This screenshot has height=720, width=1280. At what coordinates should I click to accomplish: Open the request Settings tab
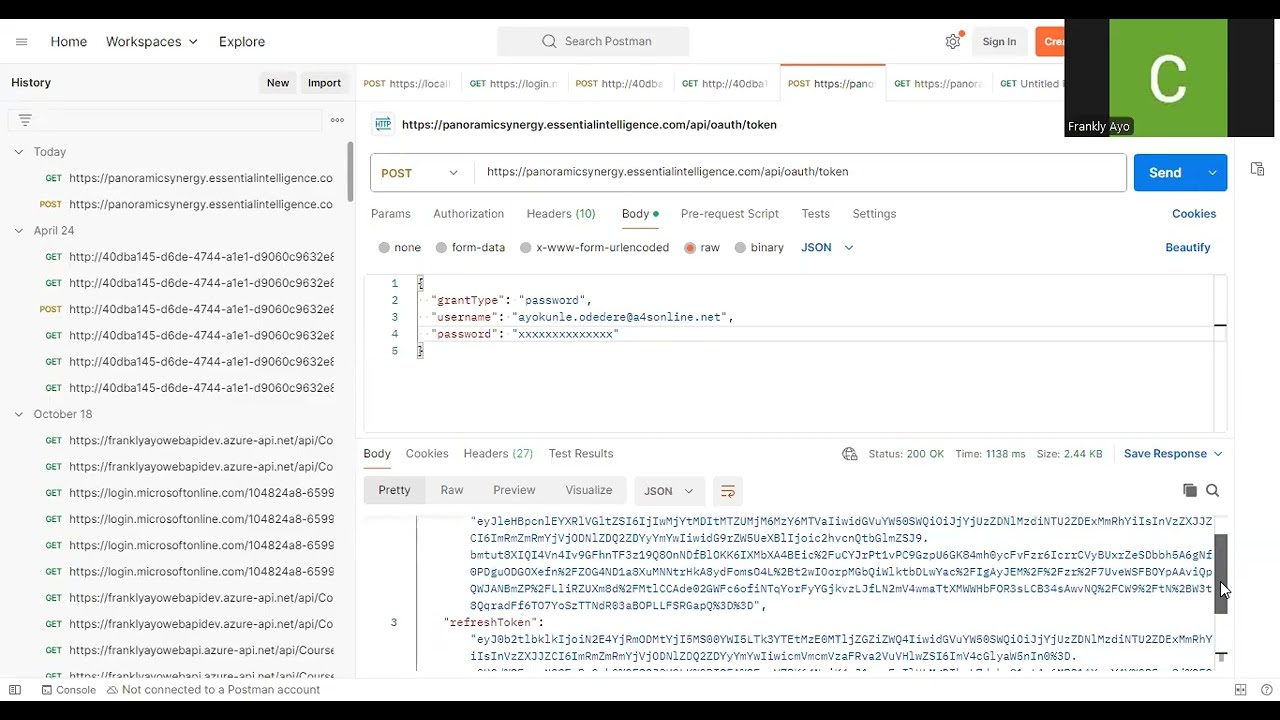coord(874,214)
